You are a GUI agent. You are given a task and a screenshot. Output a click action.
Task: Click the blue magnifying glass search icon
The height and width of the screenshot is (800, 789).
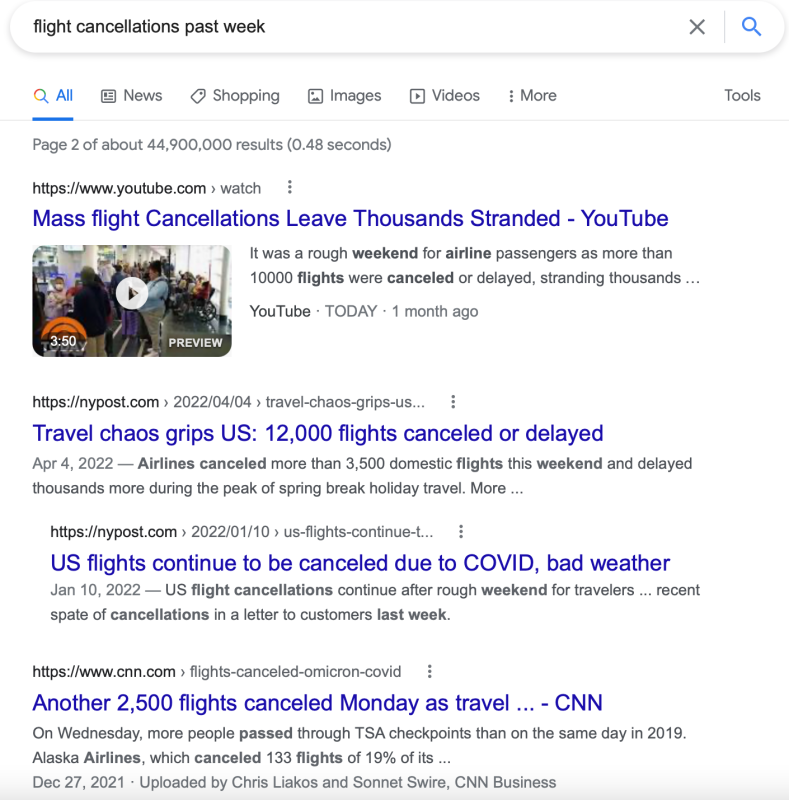(751, 27)
